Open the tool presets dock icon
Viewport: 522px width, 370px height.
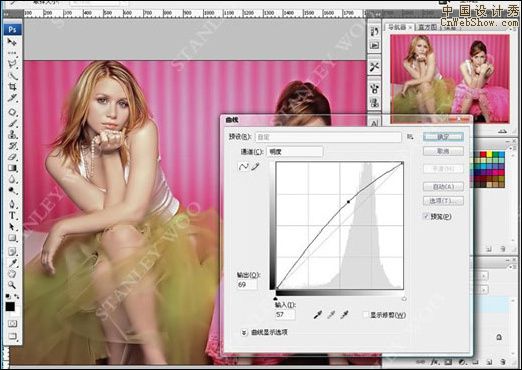[x=374, y=67]
